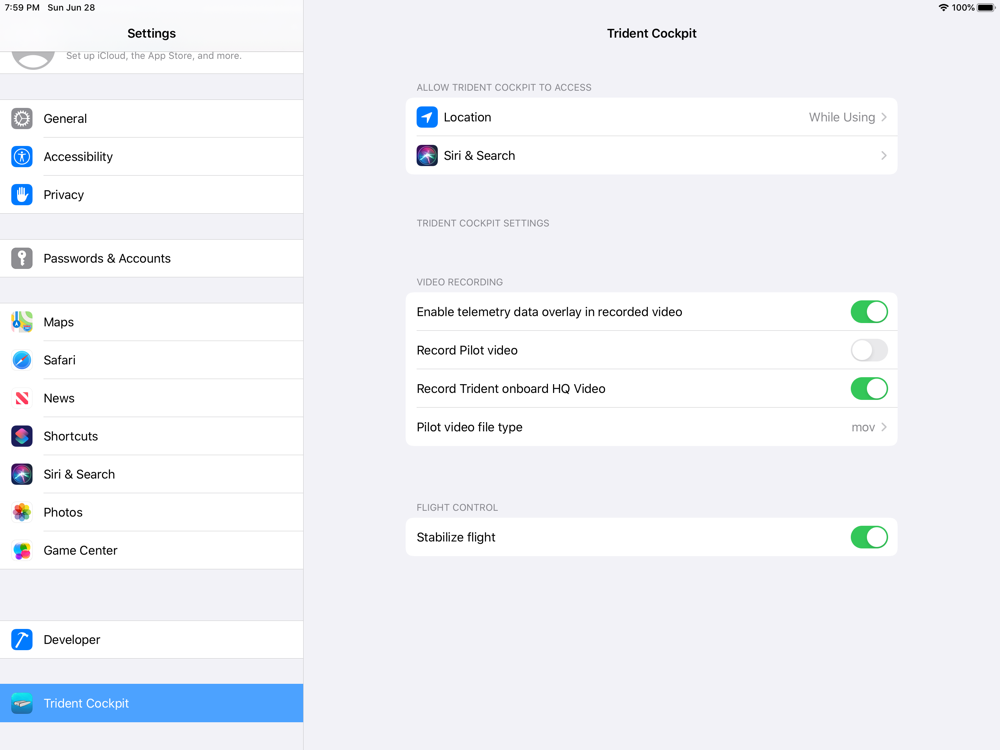Tap the Maps app icon
Image resolution: width=1000 pixels, height=750 pixels.
pyautogui.click(x=22, y=322)
